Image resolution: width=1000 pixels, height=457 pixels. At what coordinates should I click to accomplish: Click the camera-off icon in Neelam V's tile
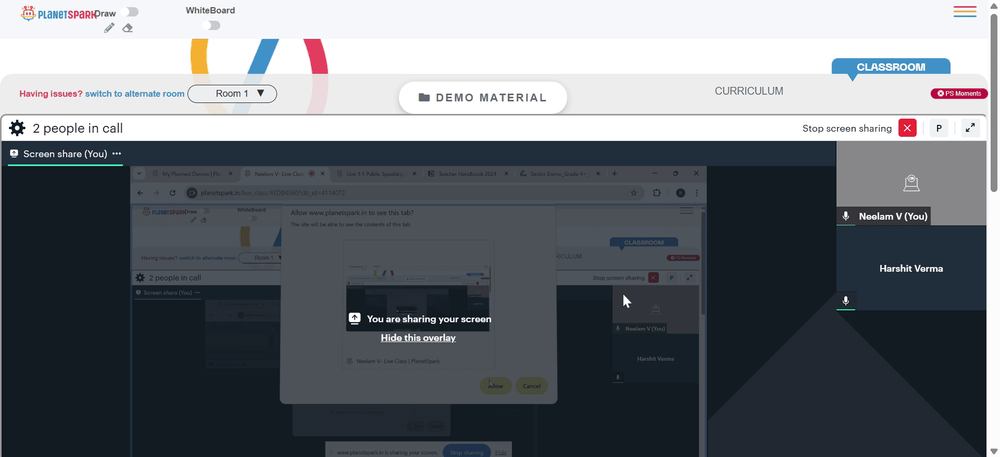click(x=911, y=183)
